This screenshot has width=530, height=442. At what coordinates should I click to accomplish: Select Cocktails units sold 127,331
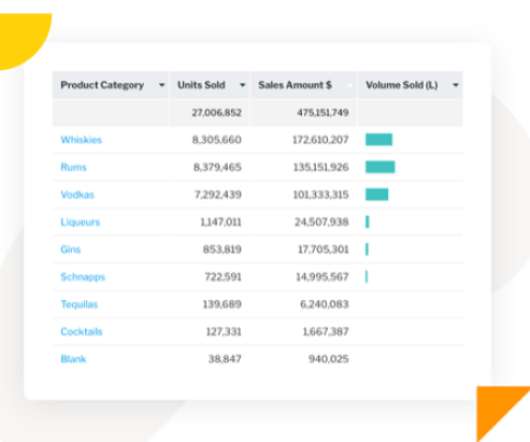(224, 332)
